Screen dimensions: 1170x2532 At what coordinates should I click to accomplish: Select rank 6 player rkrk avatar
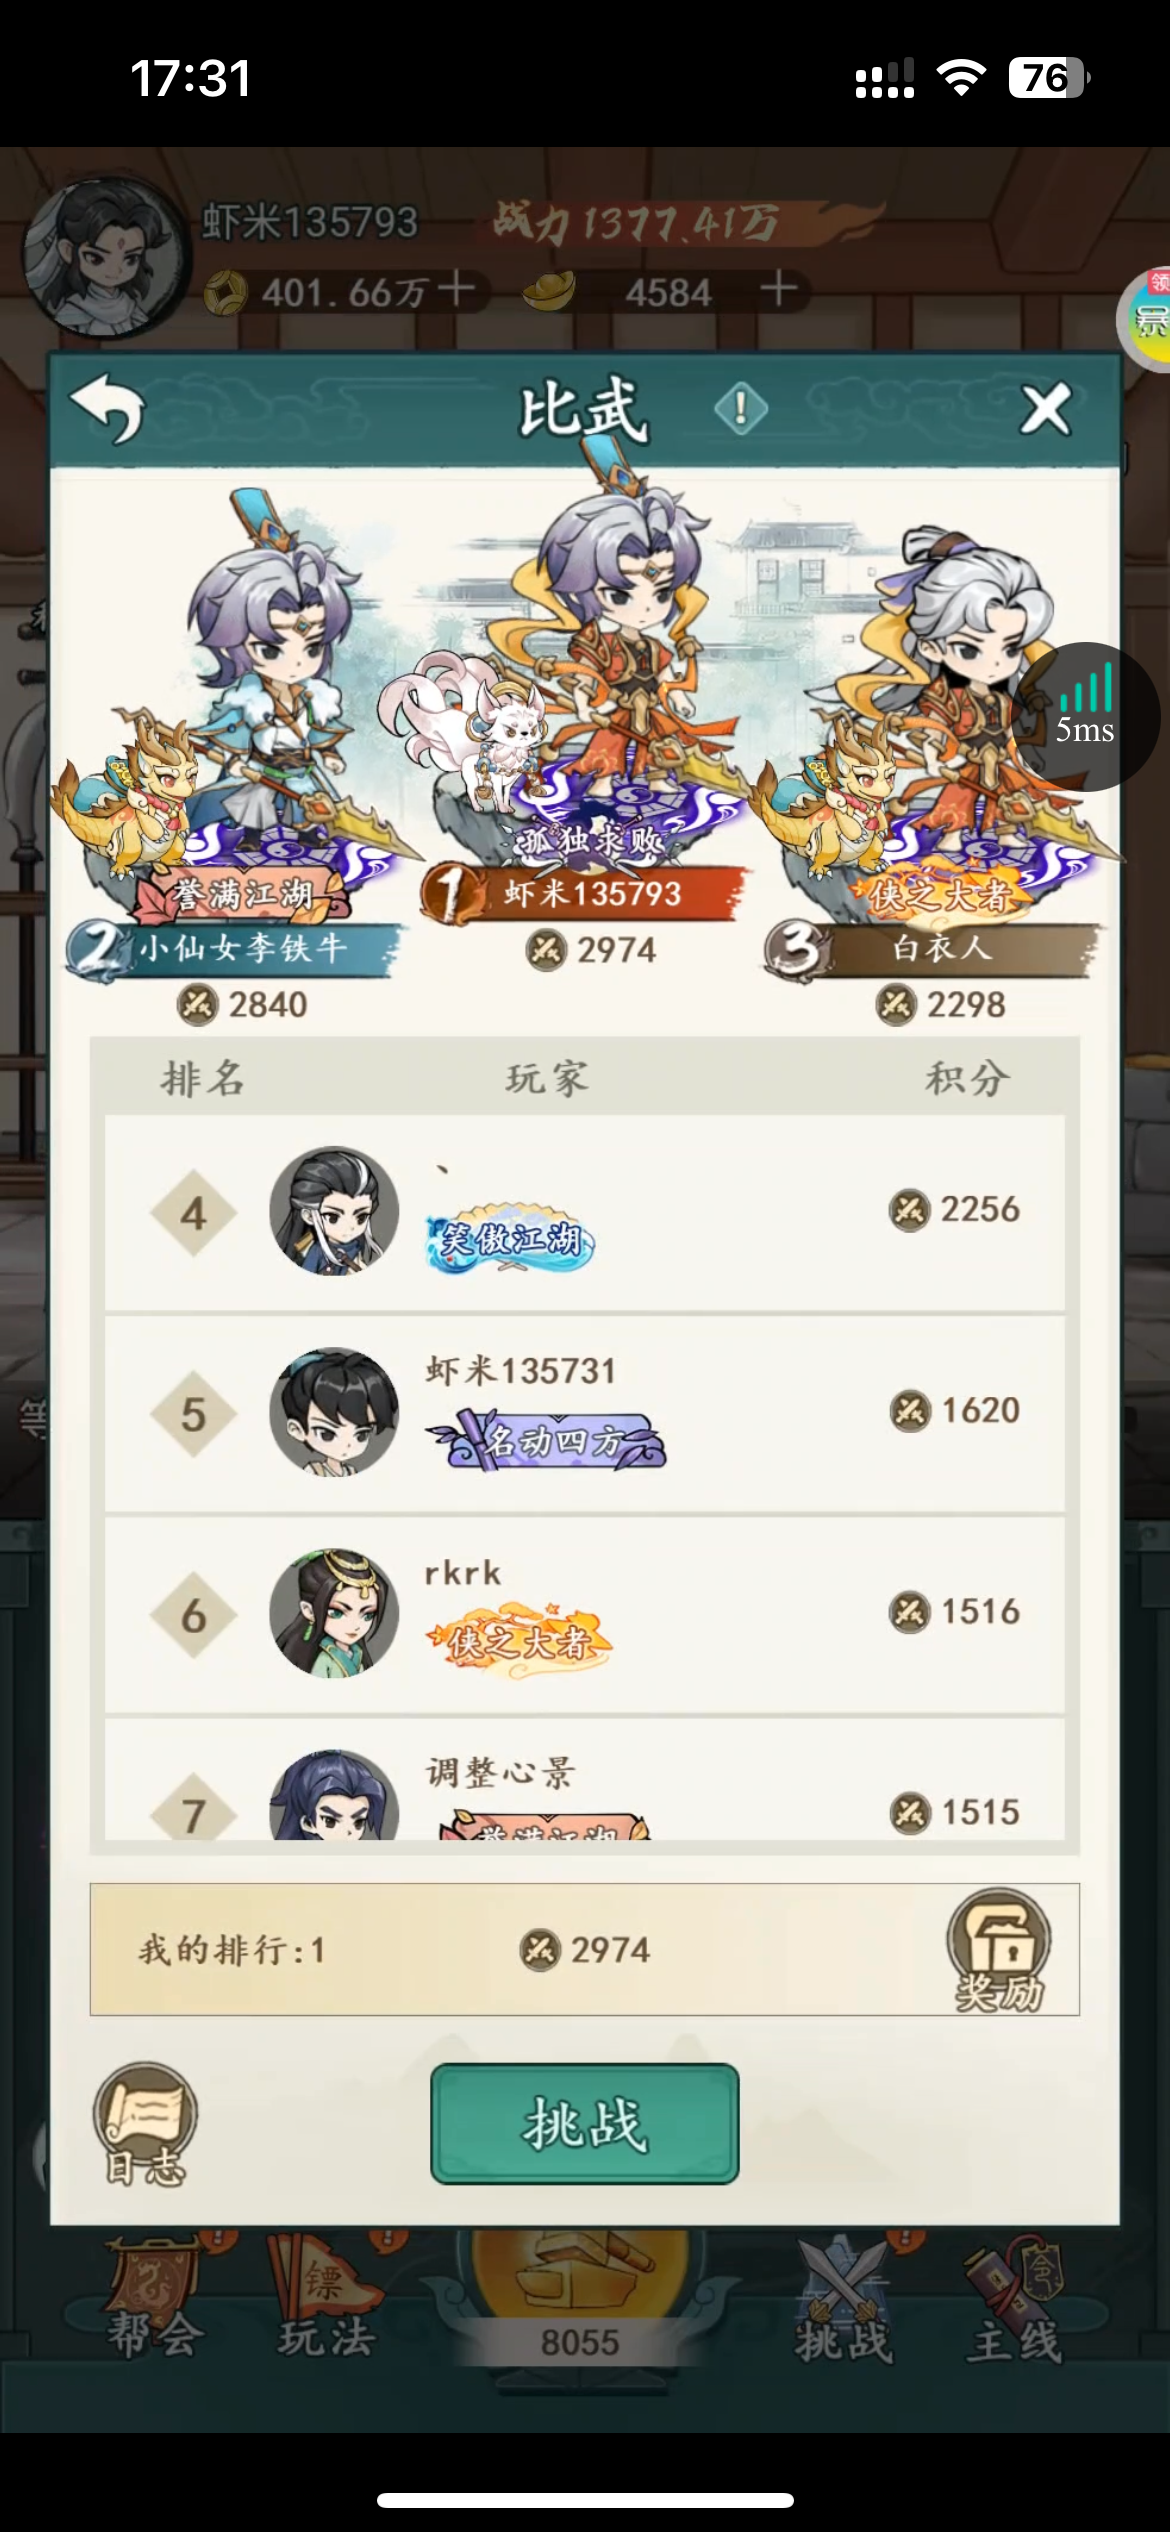click(334, 1613)
